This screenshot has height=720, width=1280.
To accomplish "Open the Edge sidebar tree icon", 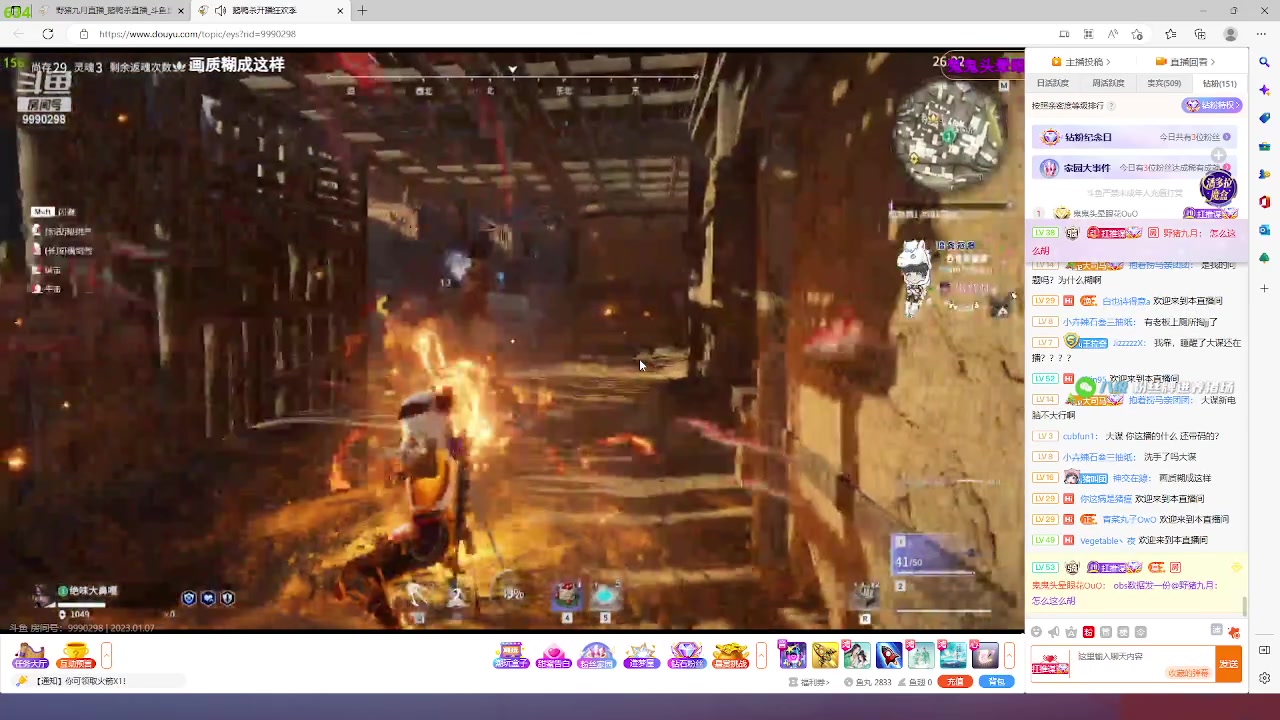I will 1265,258.
